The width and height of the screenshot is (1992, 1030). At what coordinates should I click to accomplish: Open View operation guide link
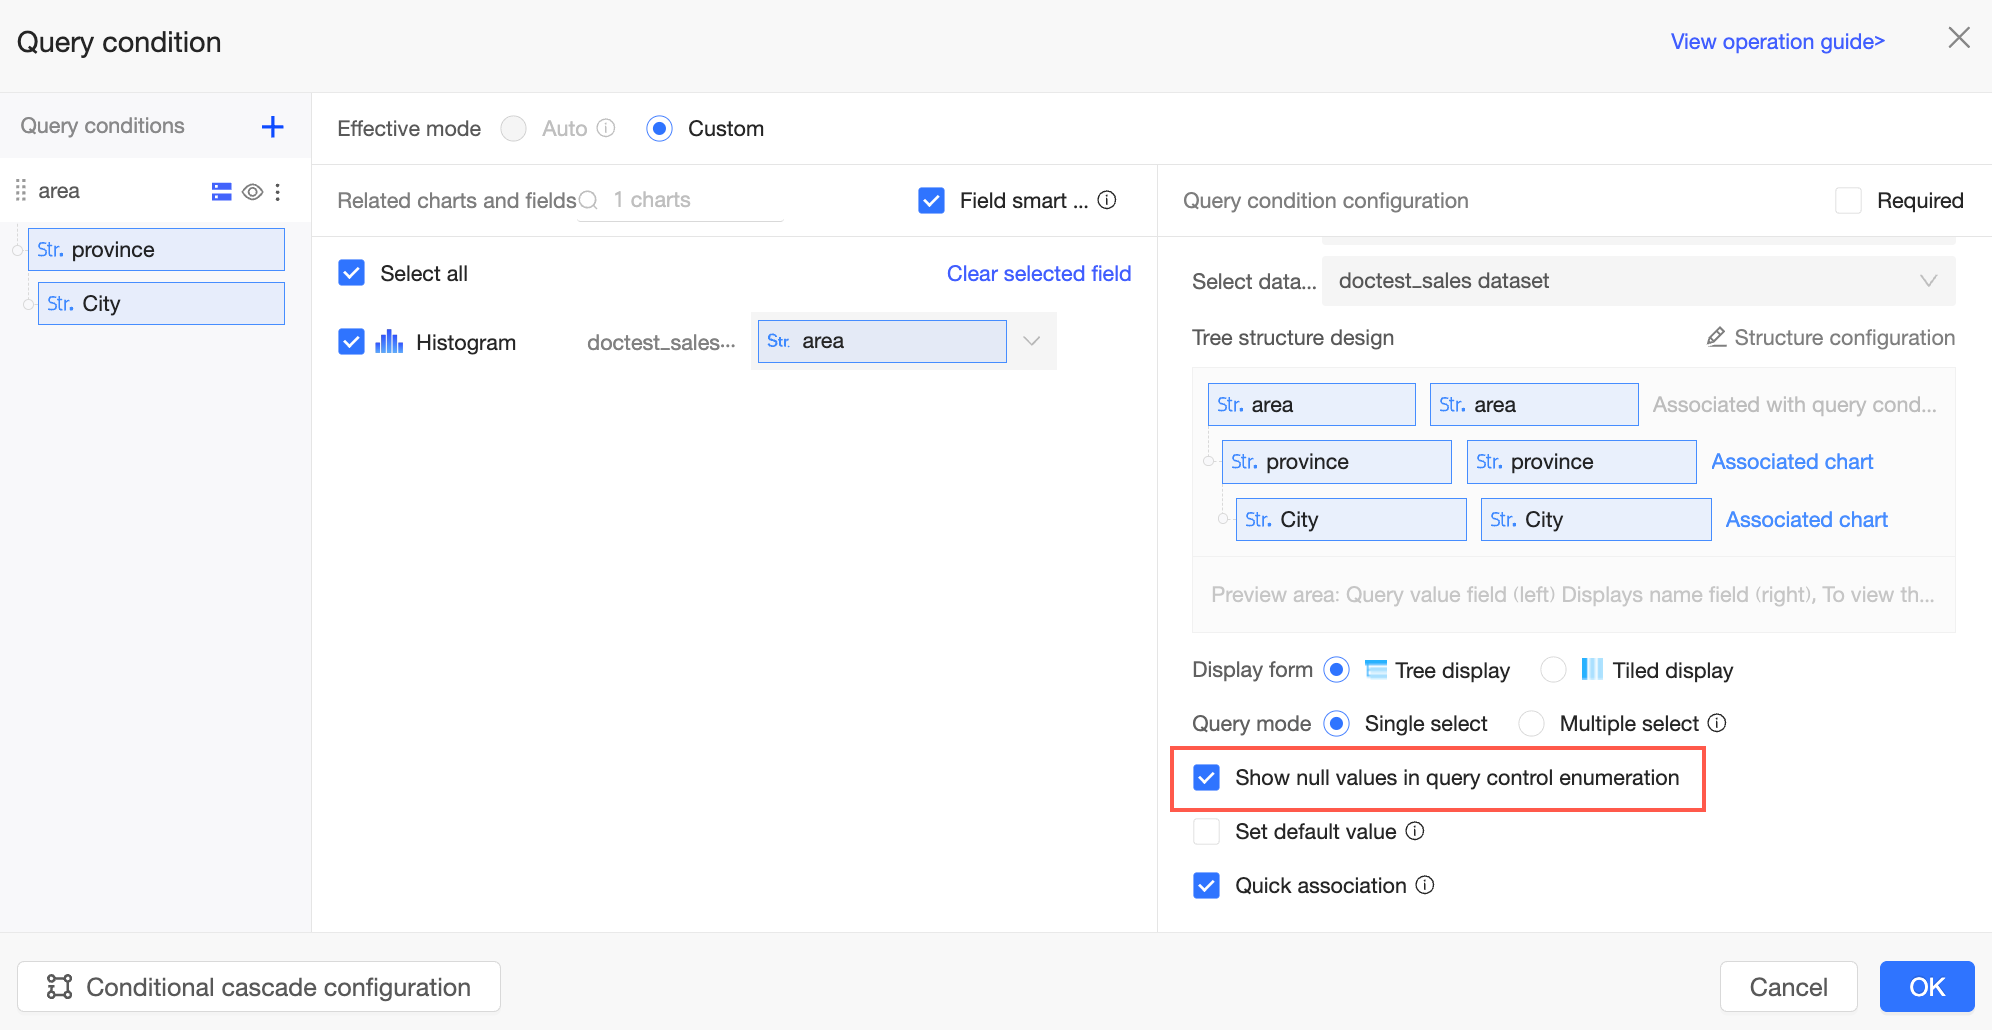pyautogui.click(x=1777, y=41)
